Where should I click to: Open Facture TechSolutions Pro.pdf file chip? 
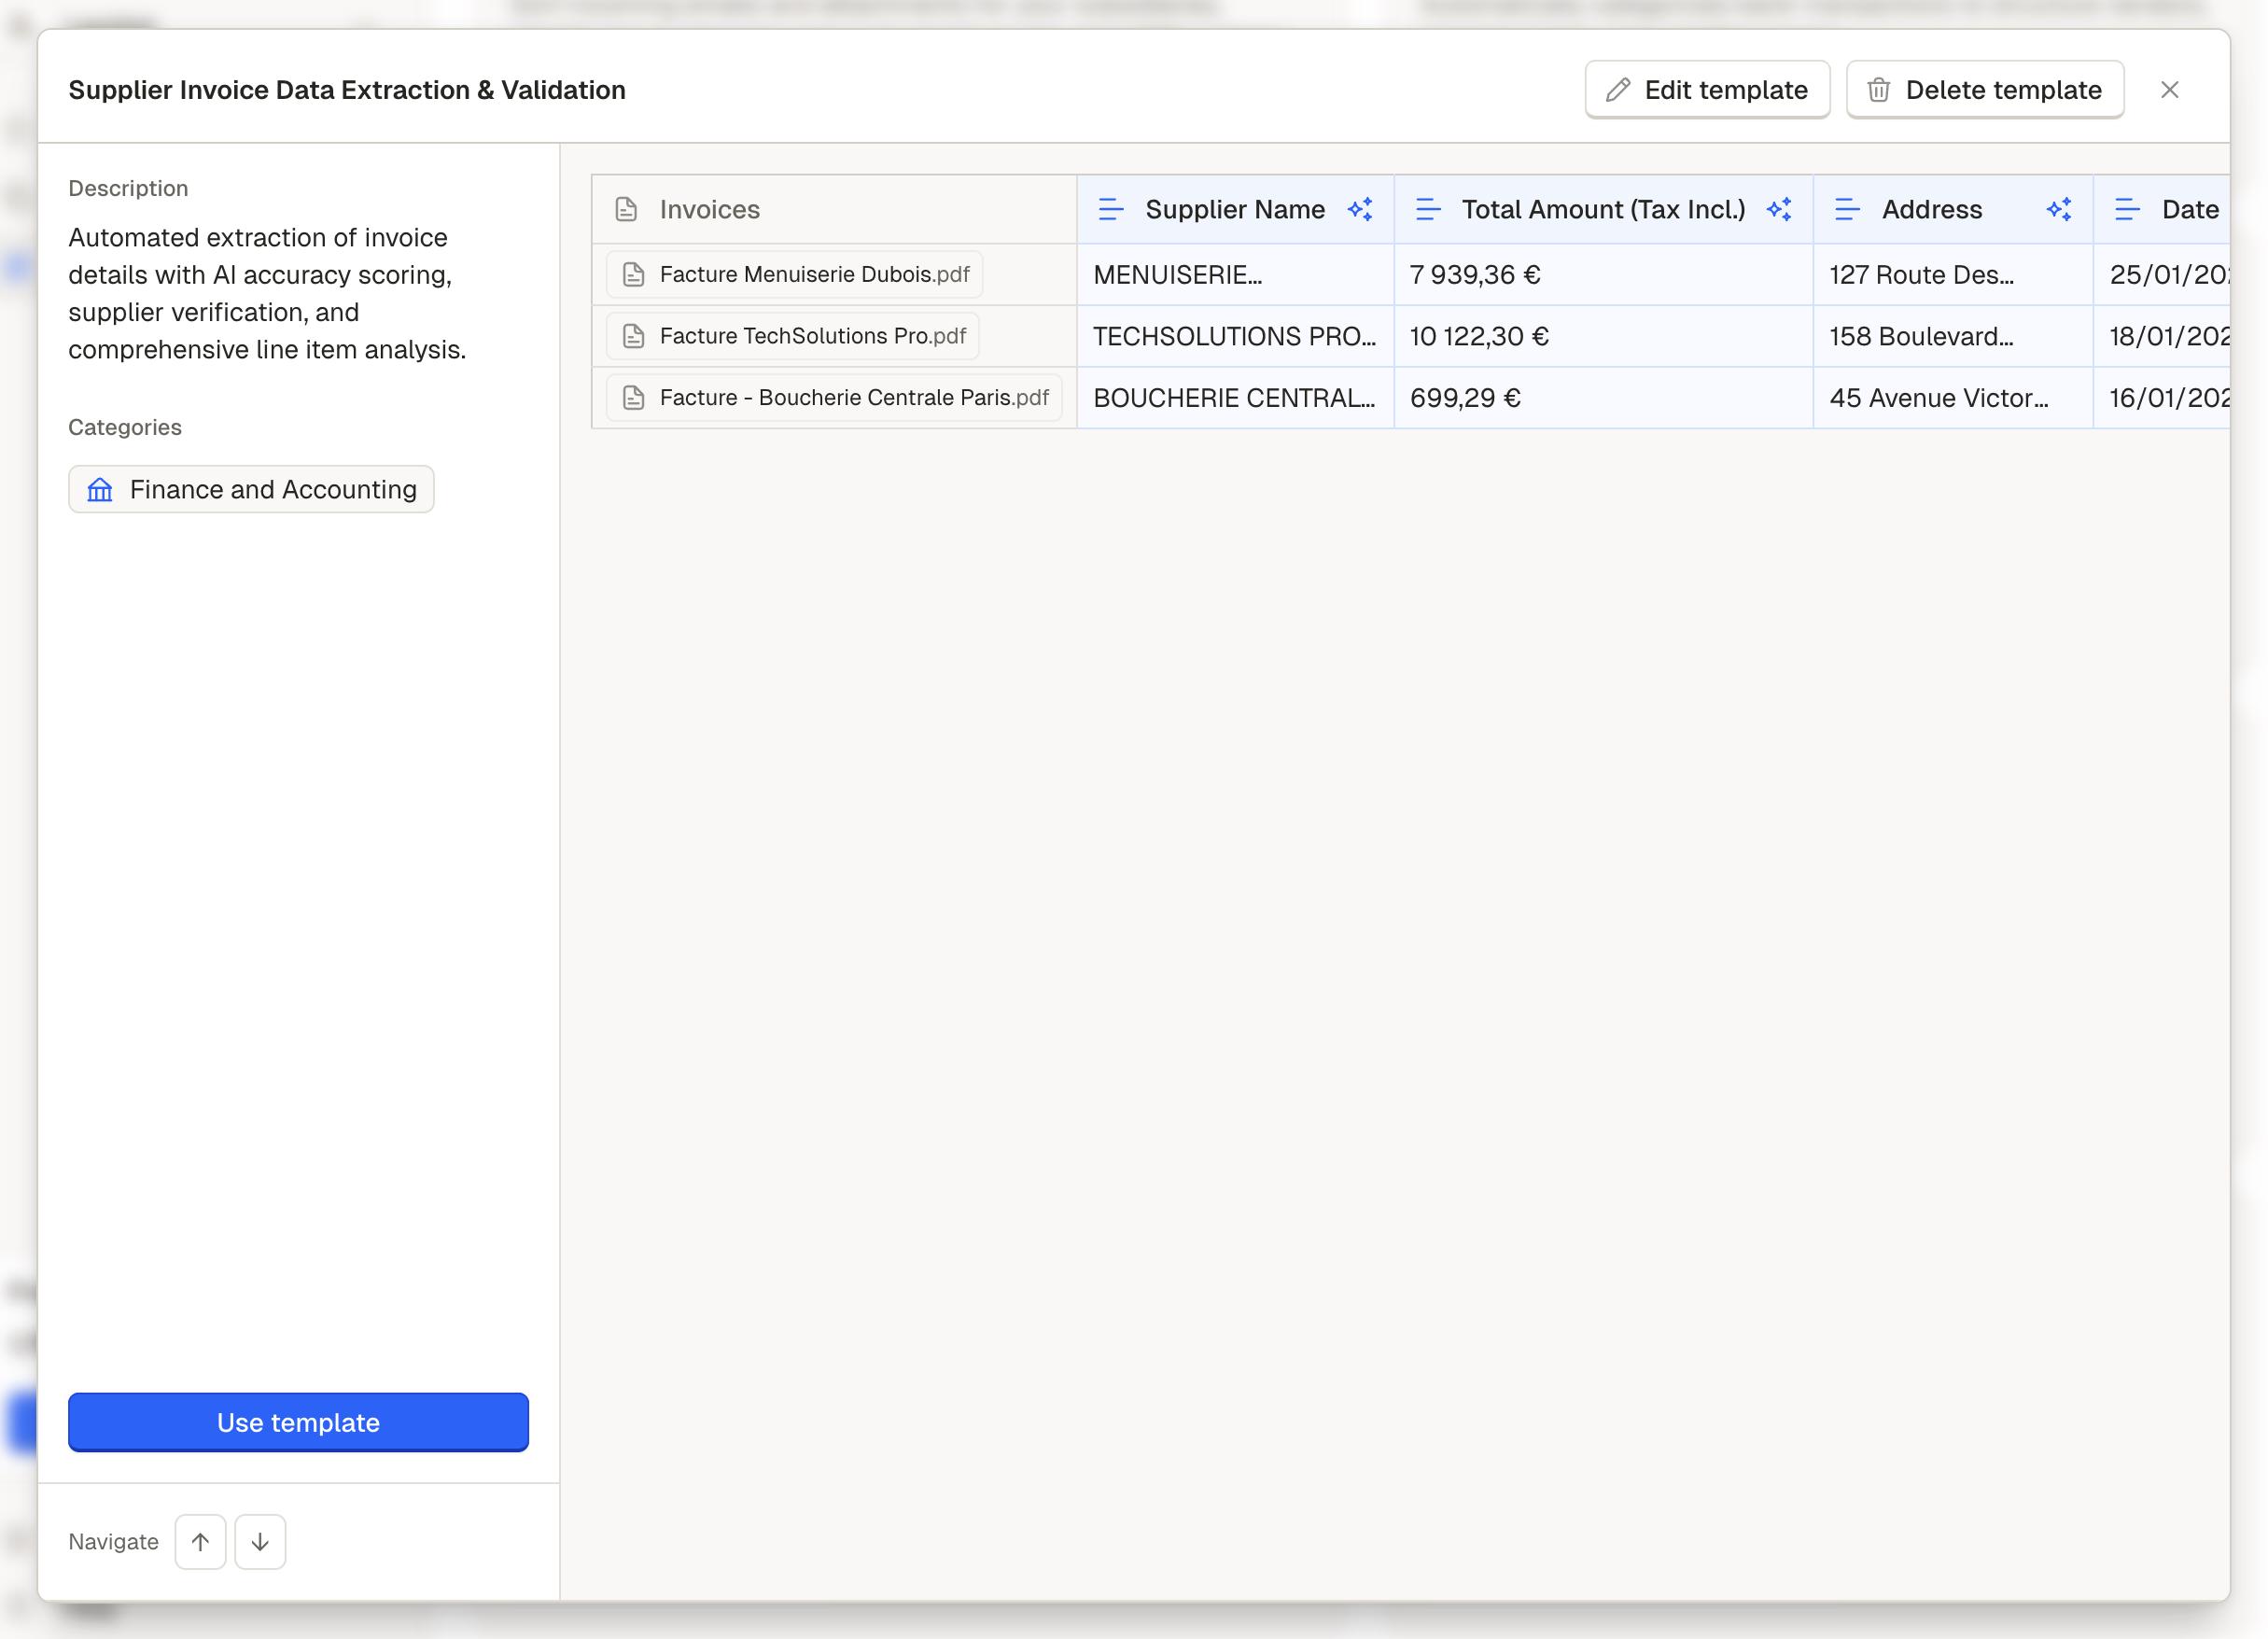793,336
